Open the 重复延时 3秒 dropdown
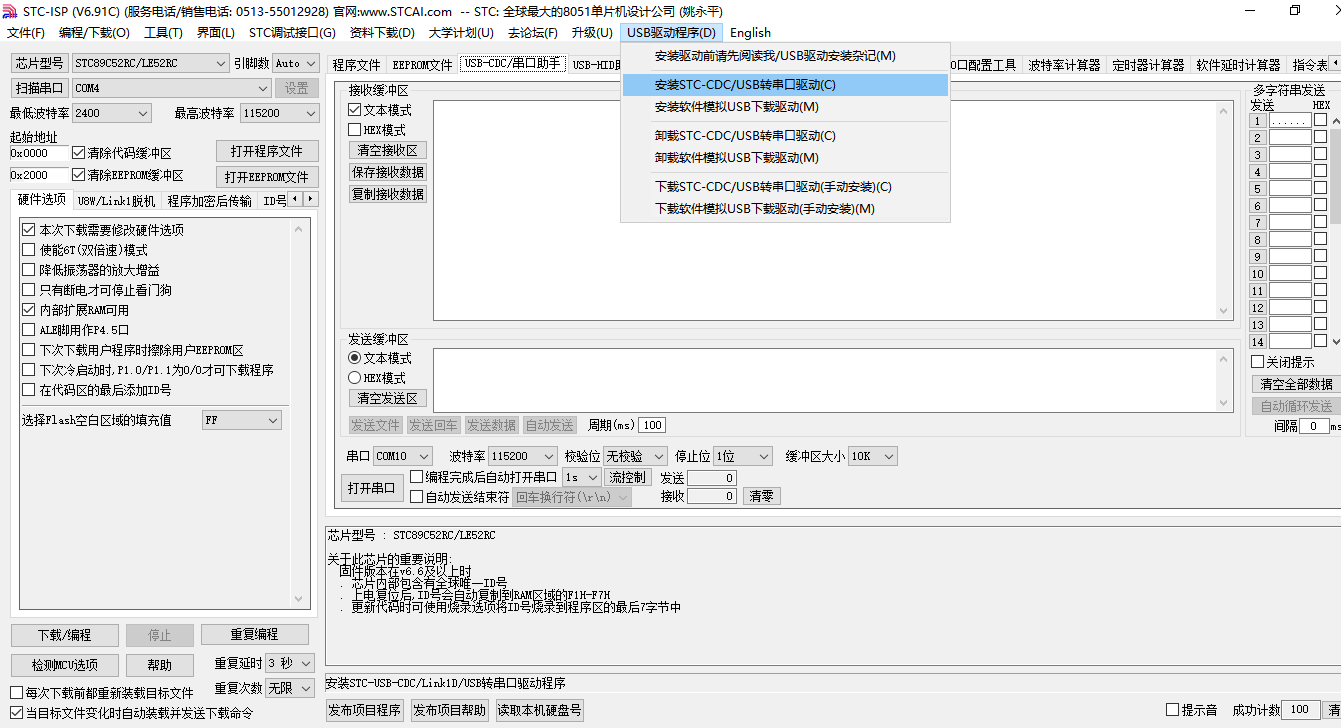Viewport: 1341px width, 728px height. point(290,663)
